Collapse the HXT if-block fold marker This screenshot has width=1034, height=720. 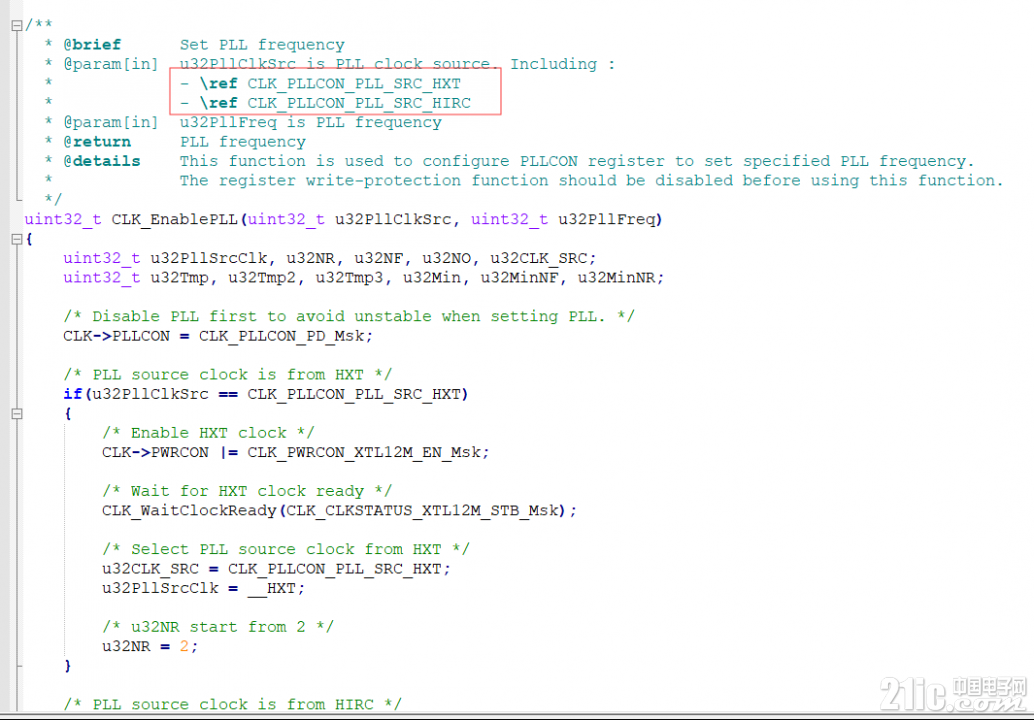pos(16,414)
